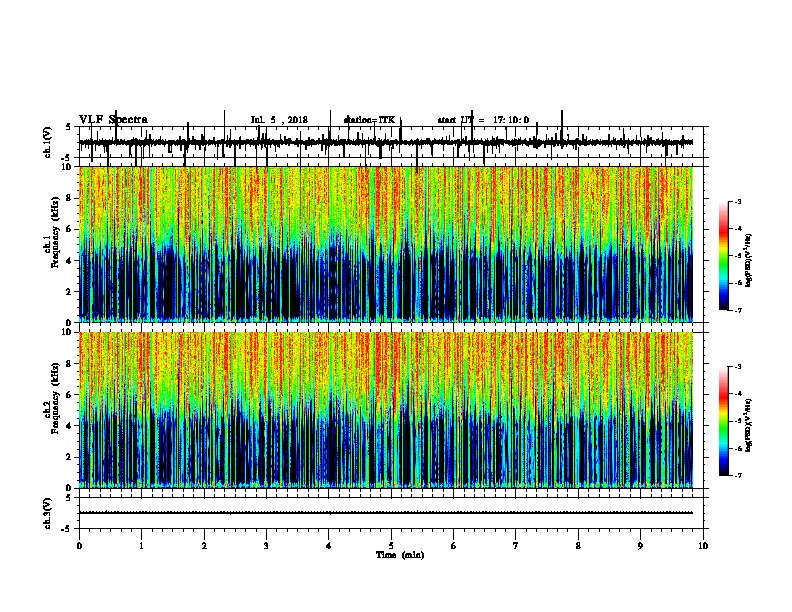Screen dimensions: 792x612
Task: Click tick label "5" on the Time axis
Action: (x=391, y=546)
